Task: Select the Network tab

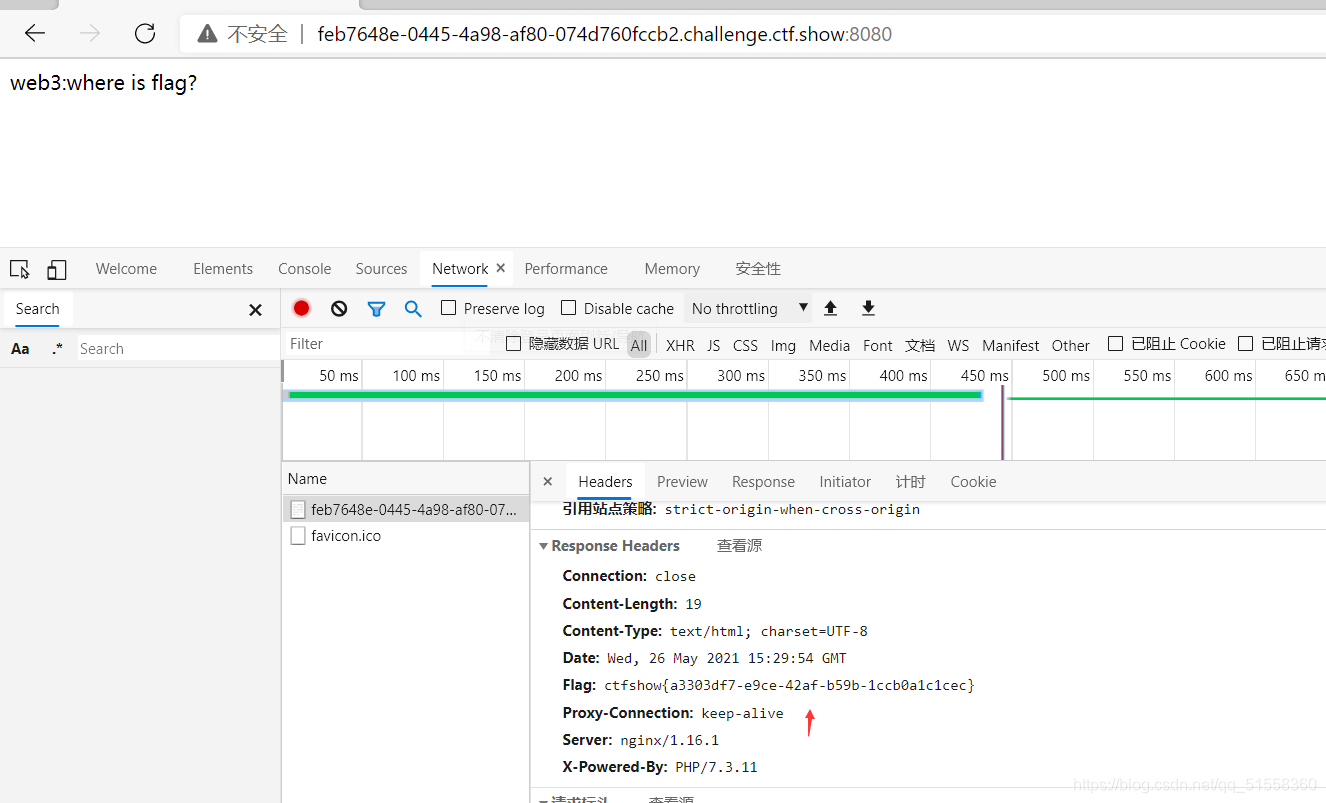Action: click(x=460, y=269)
